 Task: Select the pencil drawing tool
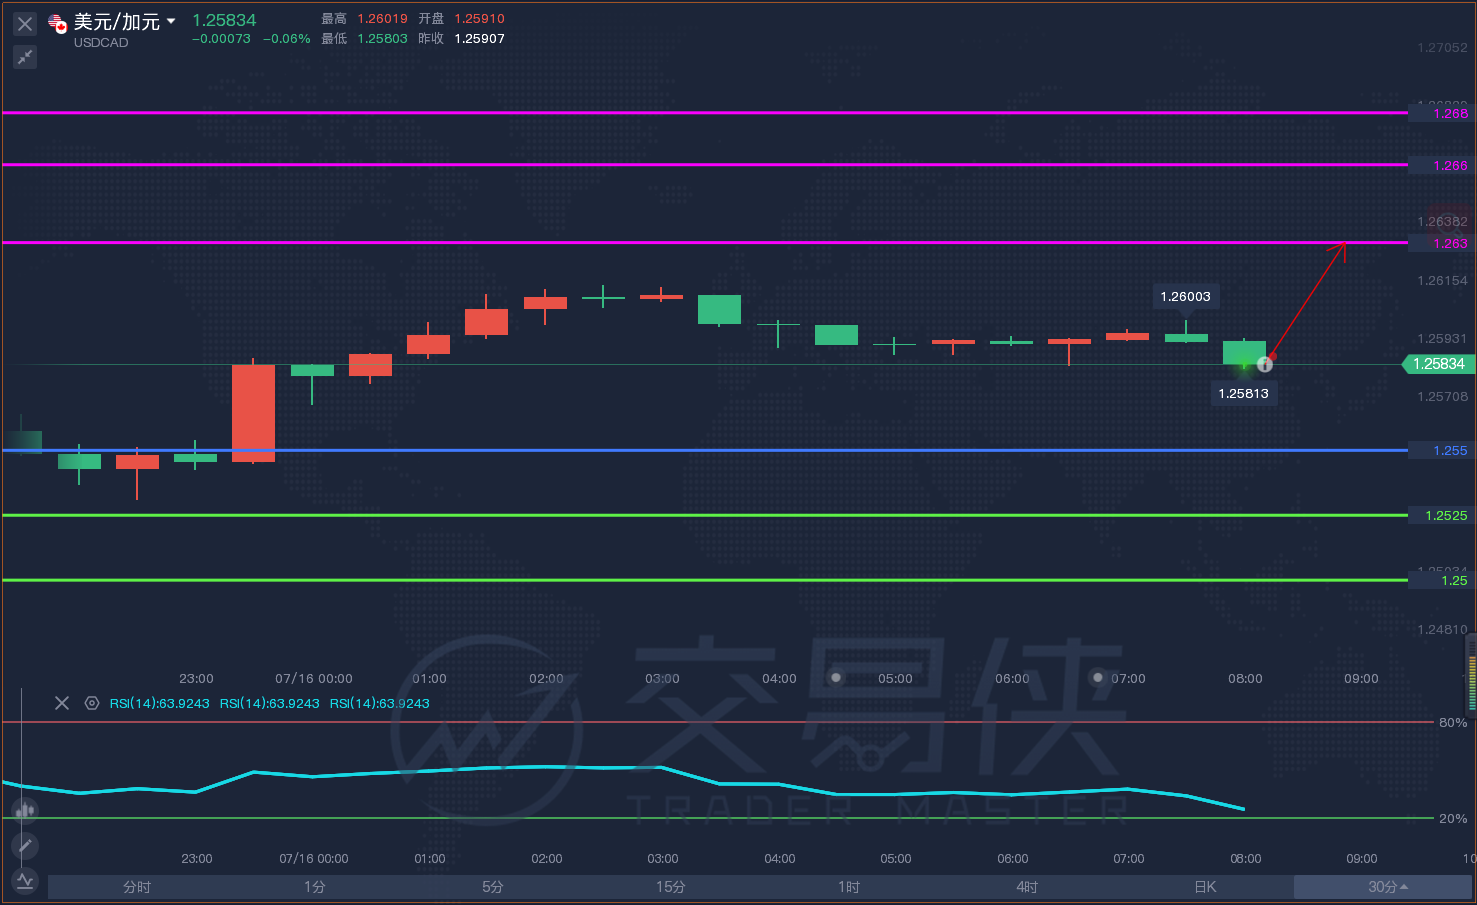pyautogui.click(x=25, y=846)
